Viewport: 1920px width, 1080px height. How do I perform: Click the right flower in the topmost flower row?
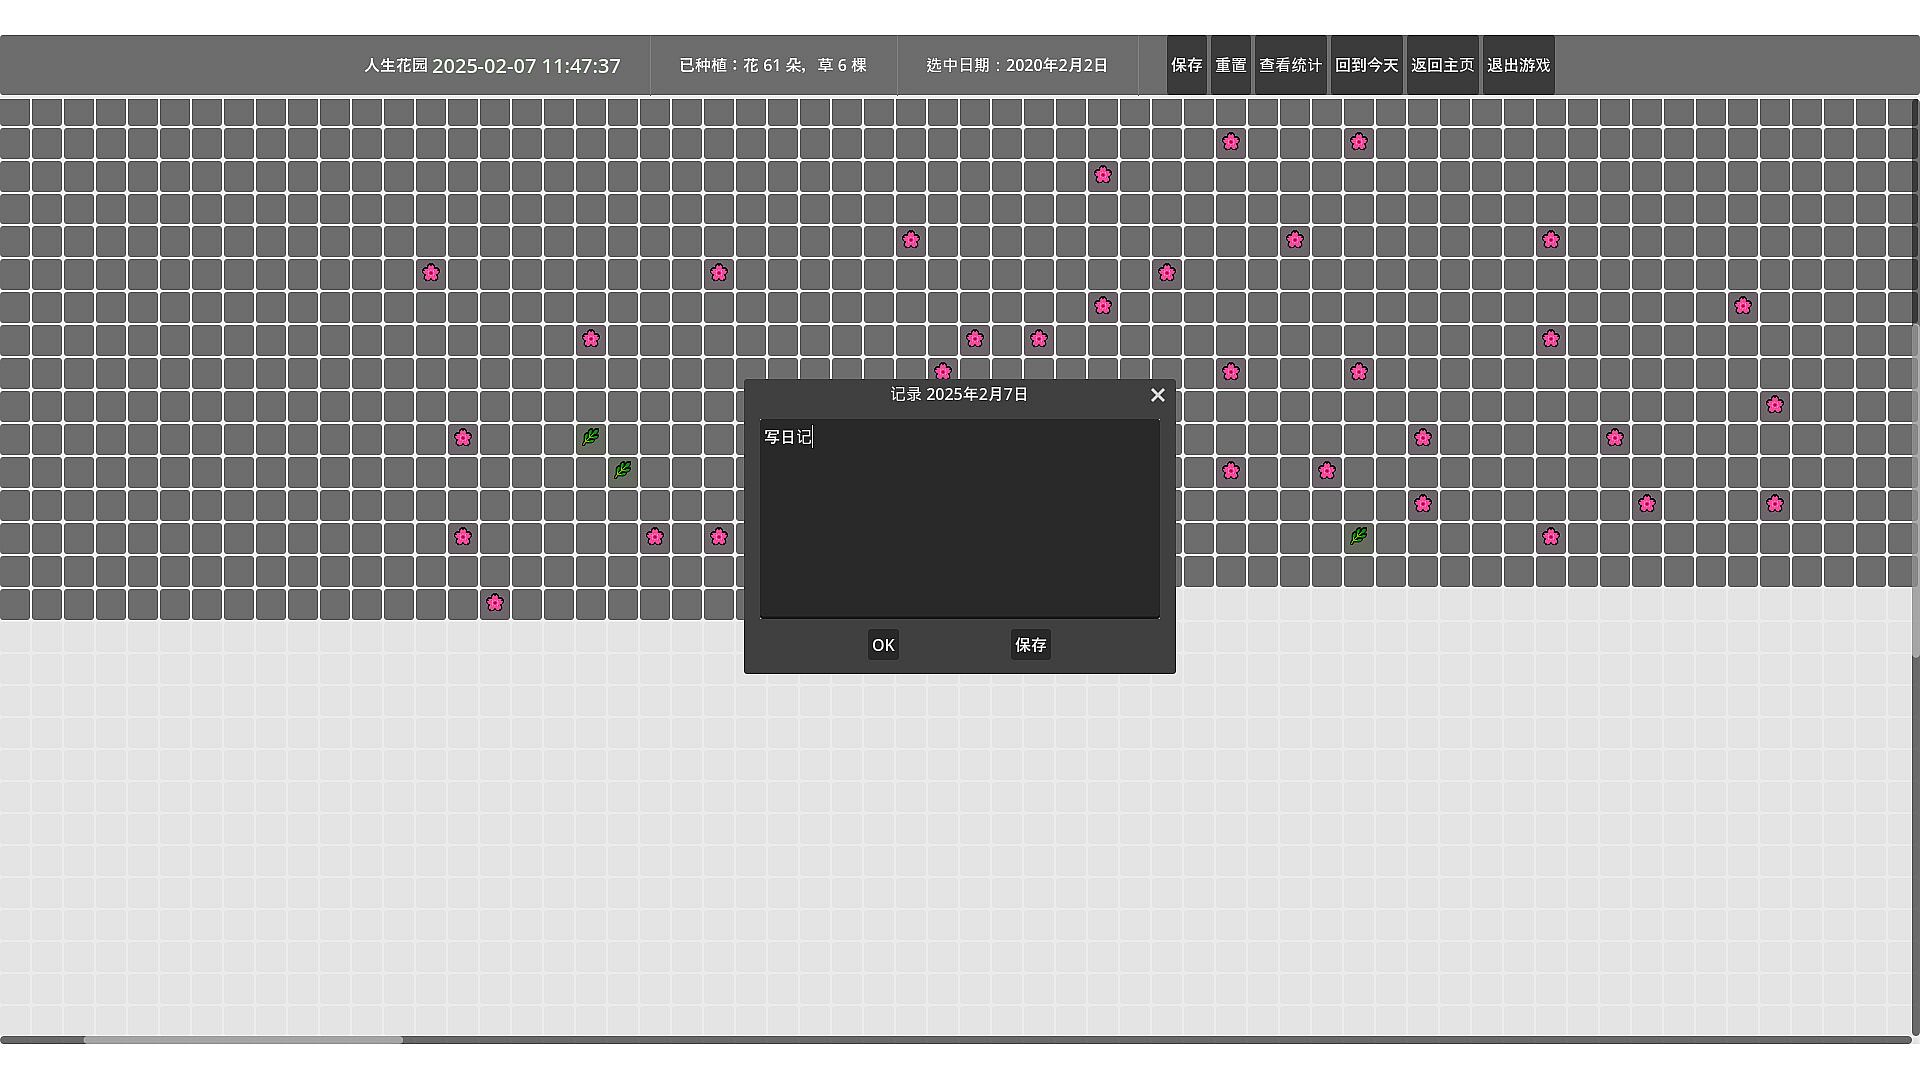coord(1358,142)
